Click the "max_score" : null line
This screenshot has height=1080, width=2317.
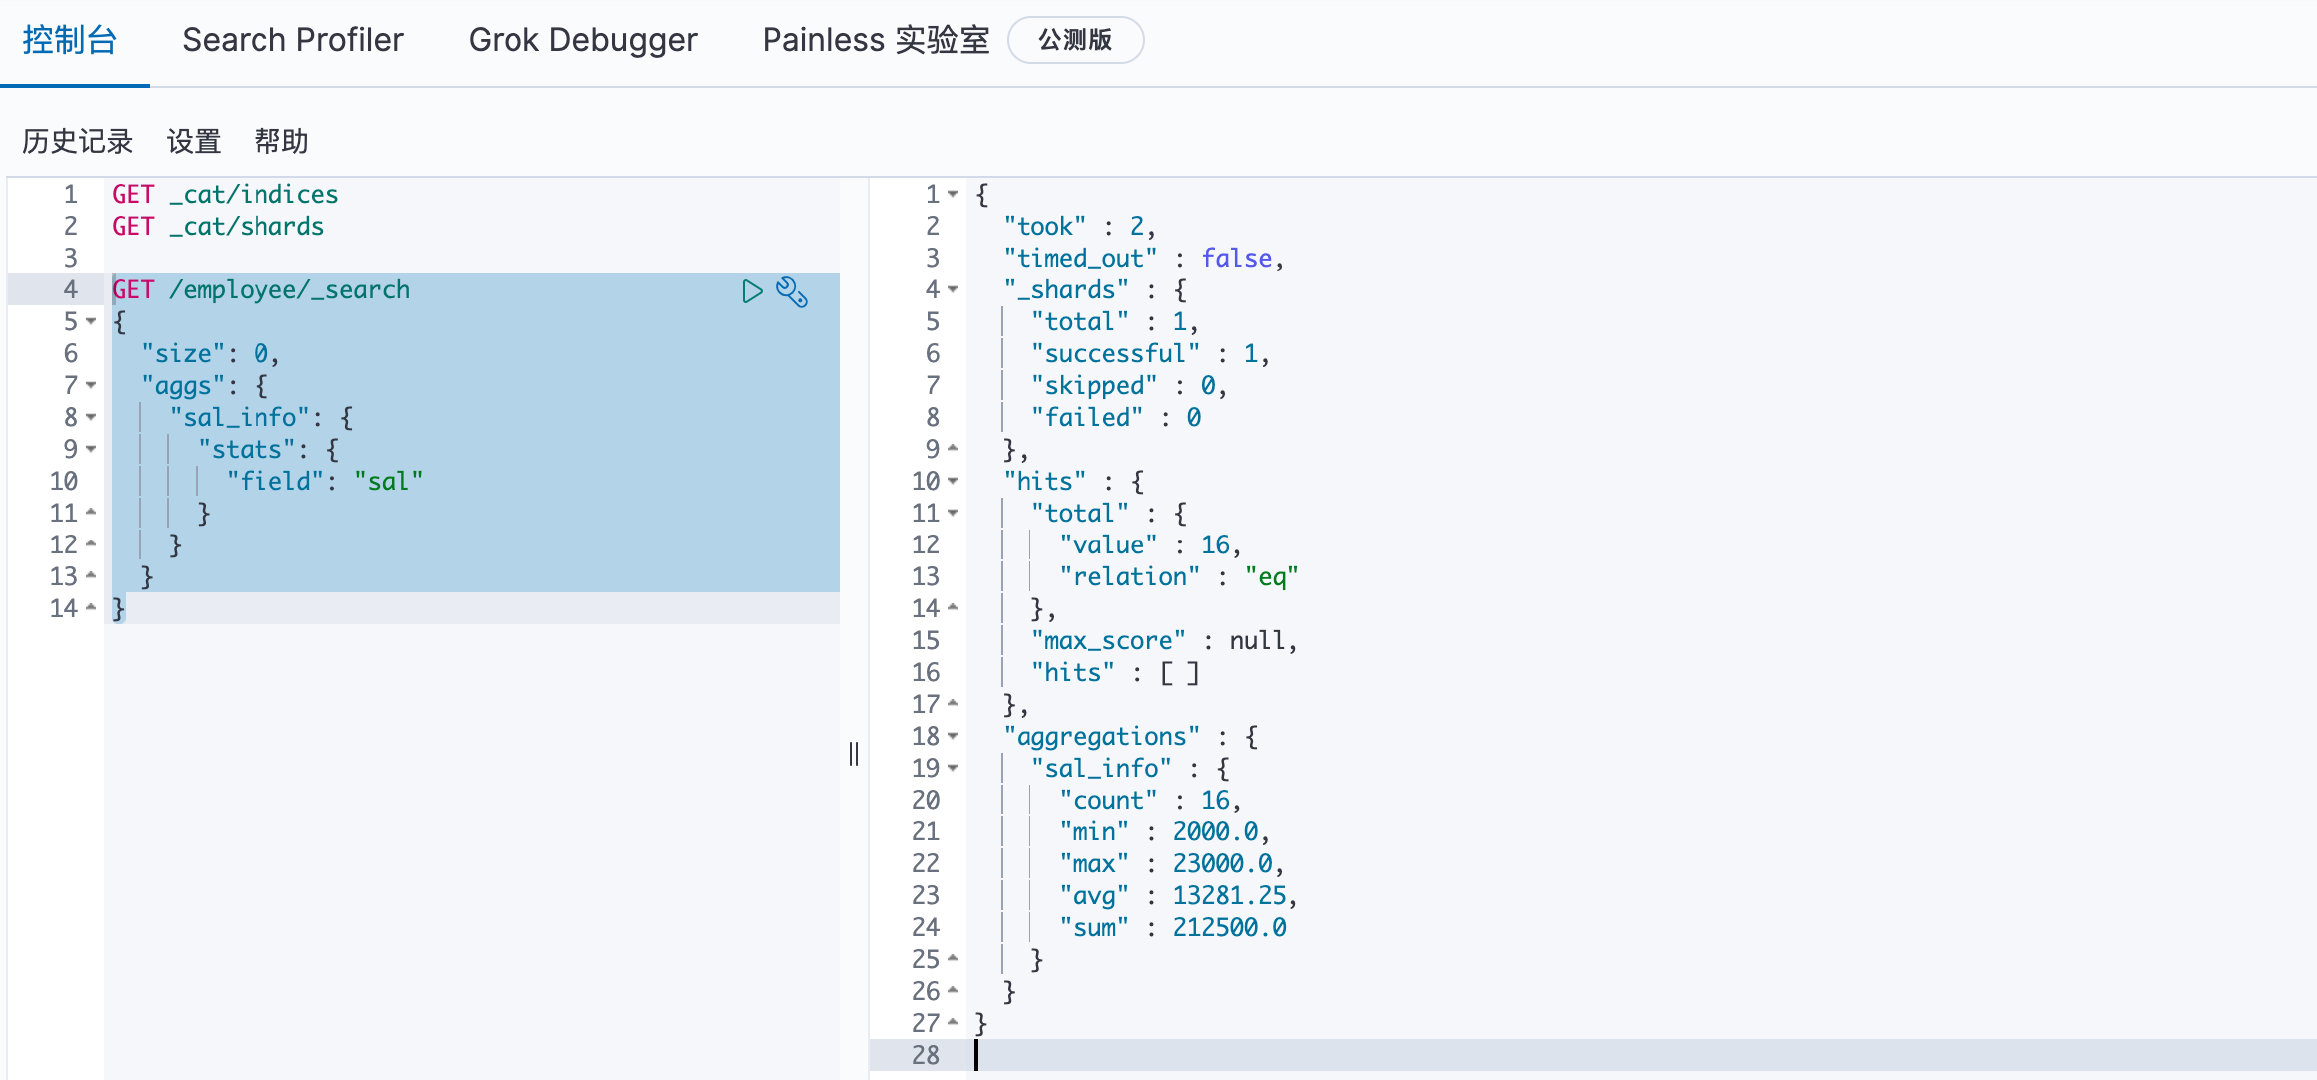(x=1165, y=640)
